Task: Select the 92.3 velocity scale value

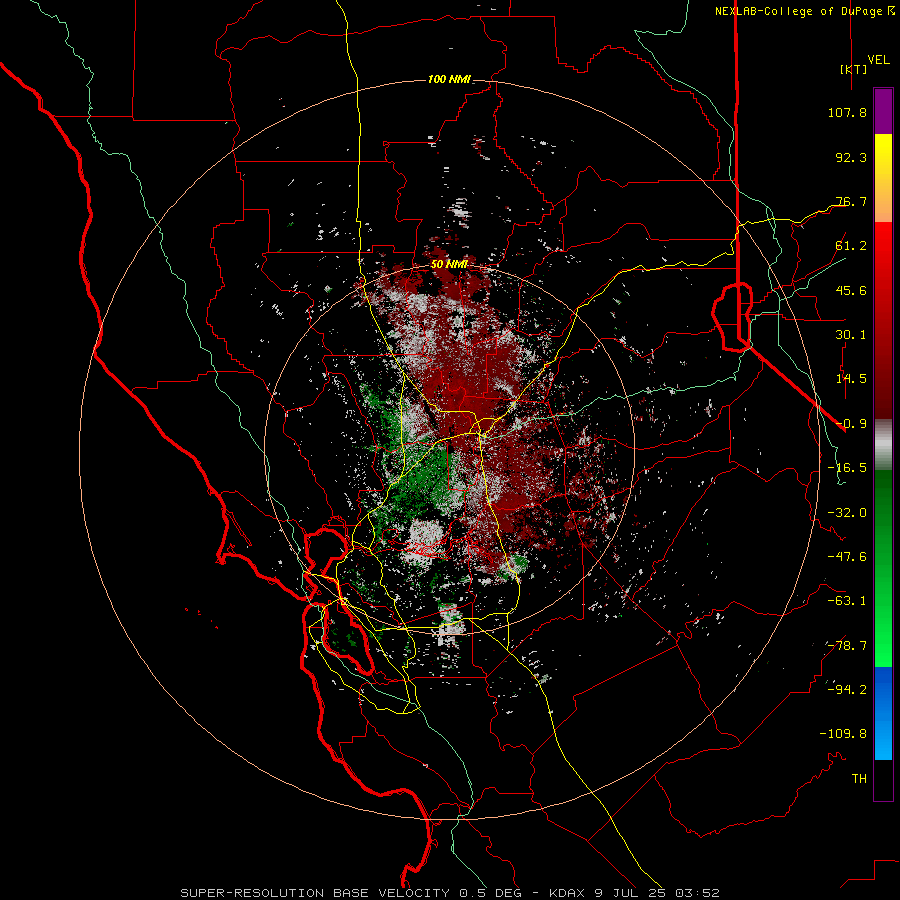Action: click(851, 157)
